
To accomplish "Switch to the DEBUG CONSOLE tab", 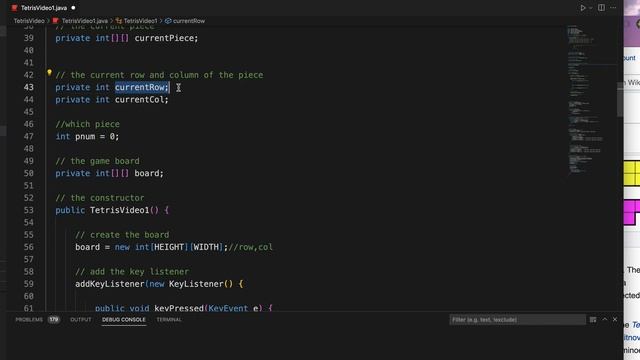I will (x=124, y=320).
